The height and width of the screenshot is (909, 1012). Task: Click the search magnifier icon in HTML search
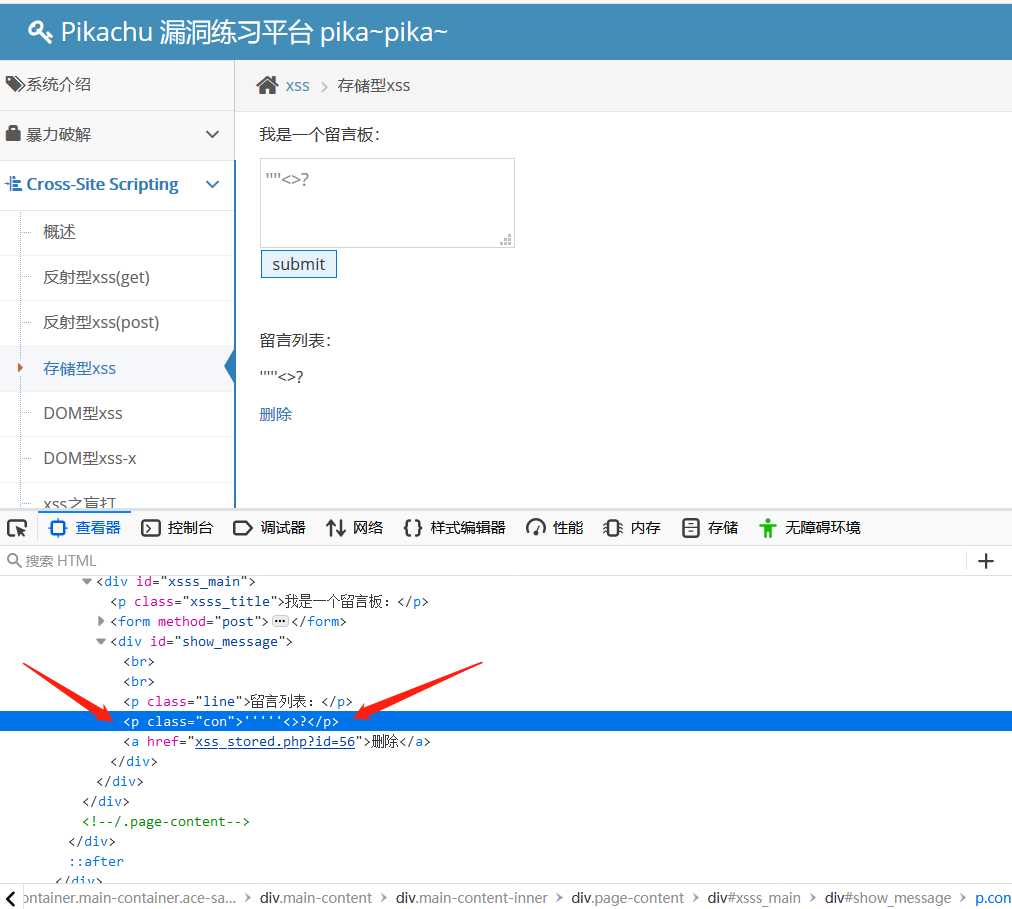pyautogui.click(x=14, y=560)
